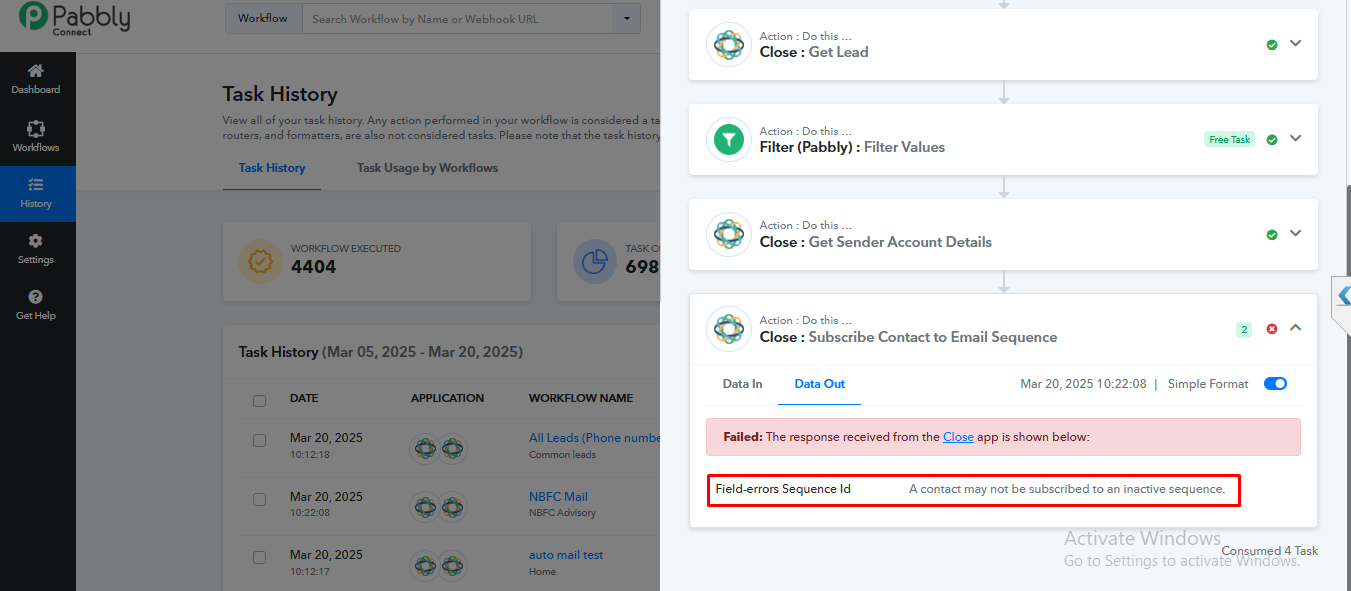Click the DATE column header
The width and height of the screenshot is (1351, 591).
304,398
